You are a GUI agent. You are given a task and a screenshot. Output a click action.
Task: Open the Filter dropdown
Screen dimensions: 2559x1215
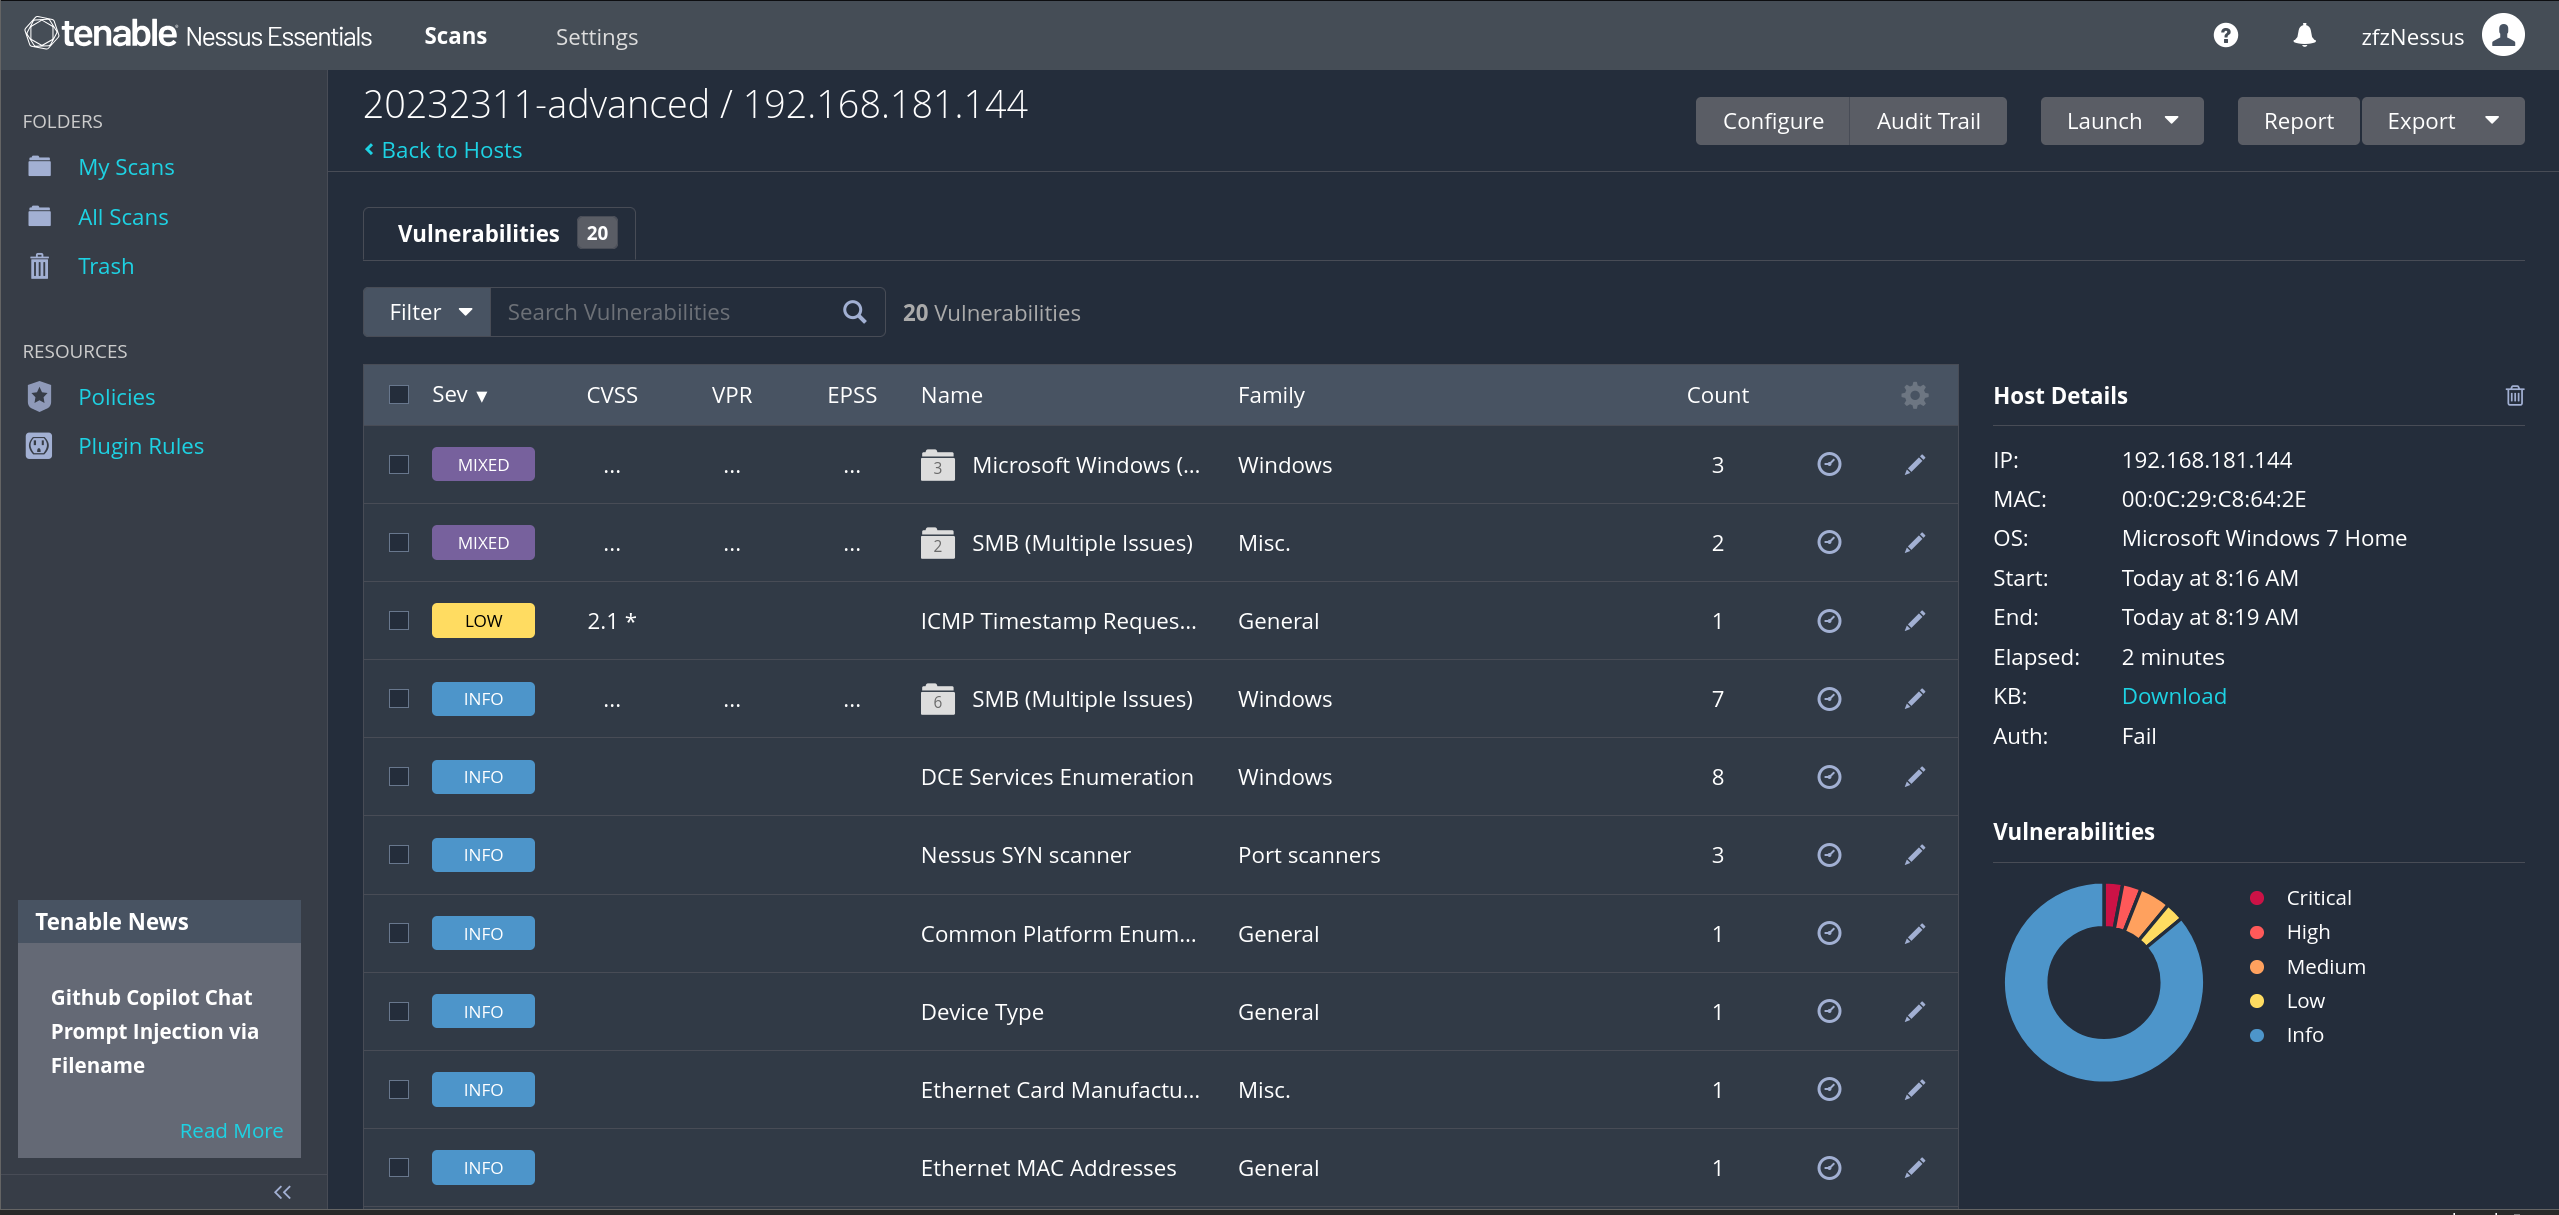point(428,312)
